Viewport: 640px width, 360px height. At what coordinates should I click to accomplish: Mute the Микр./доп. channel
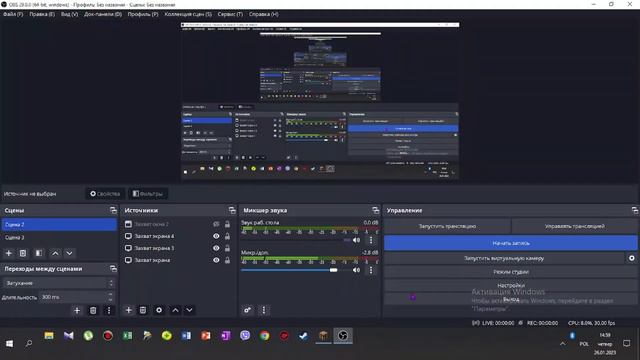click(356, 270)
